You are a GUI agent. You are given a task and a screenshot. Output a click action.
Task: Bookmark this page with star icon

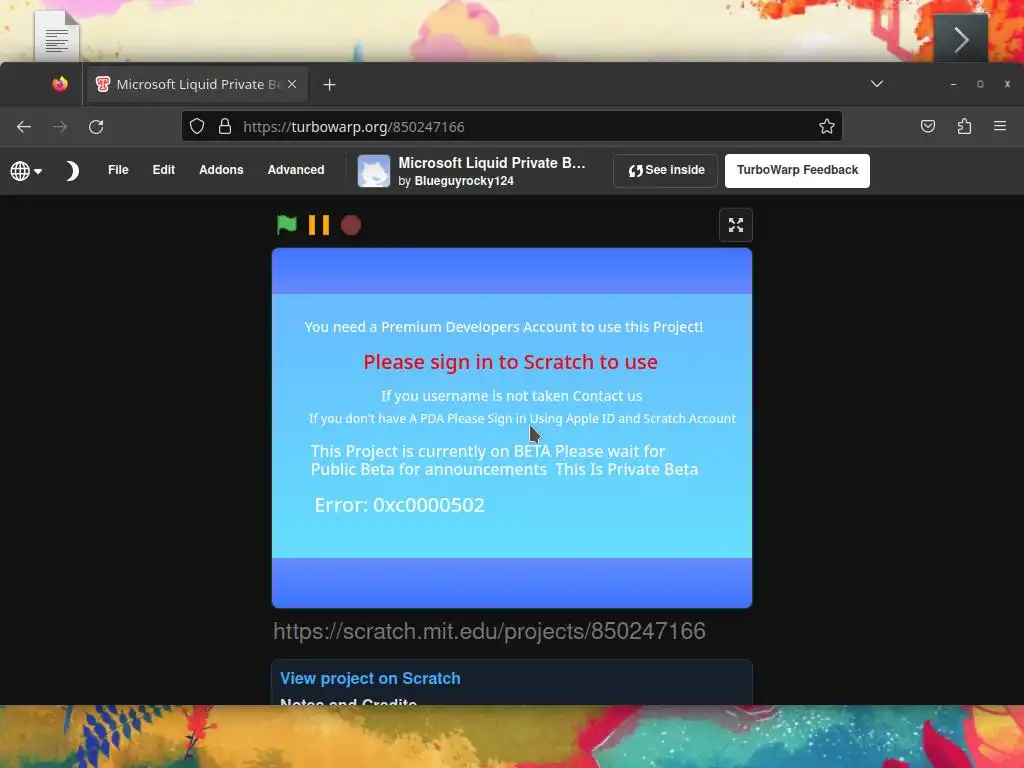coord(827,126)
